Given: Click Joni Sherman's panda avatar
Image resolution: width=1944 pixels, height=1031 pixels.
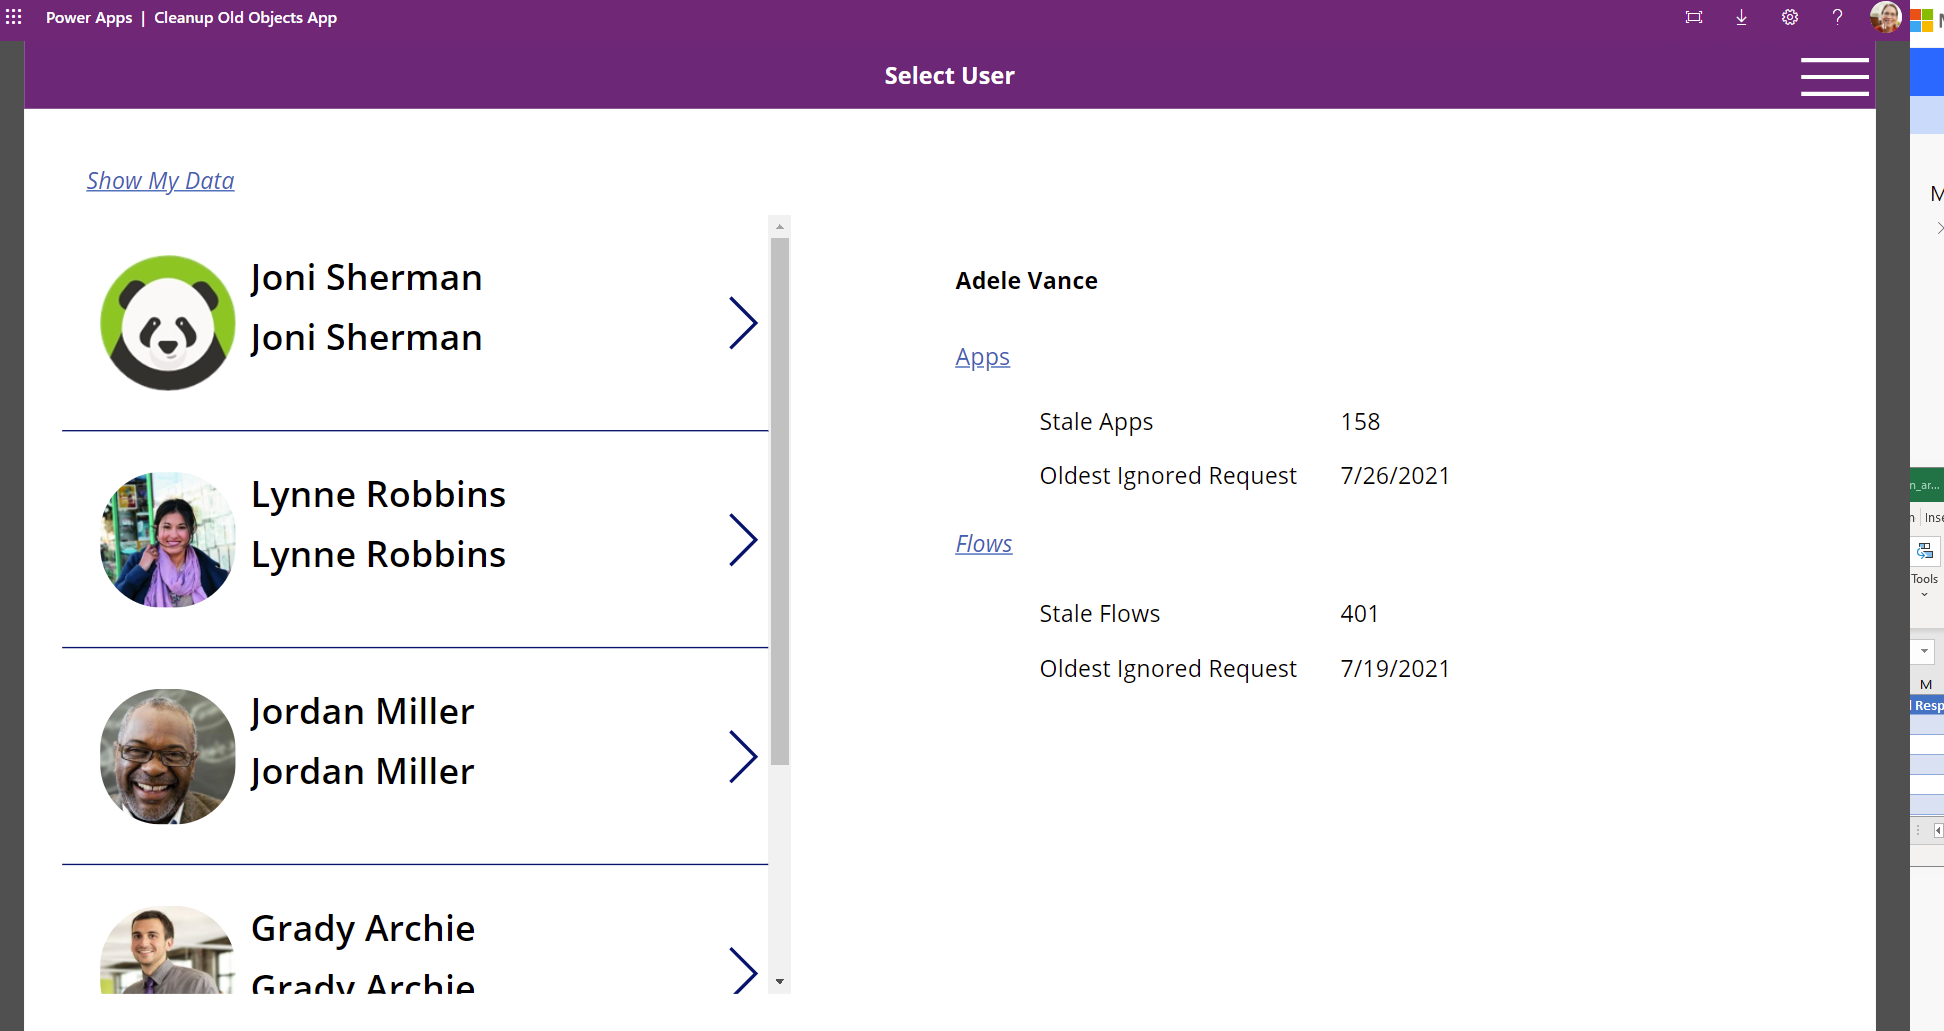Looking at the screenshot, I should tap(166, 322).
